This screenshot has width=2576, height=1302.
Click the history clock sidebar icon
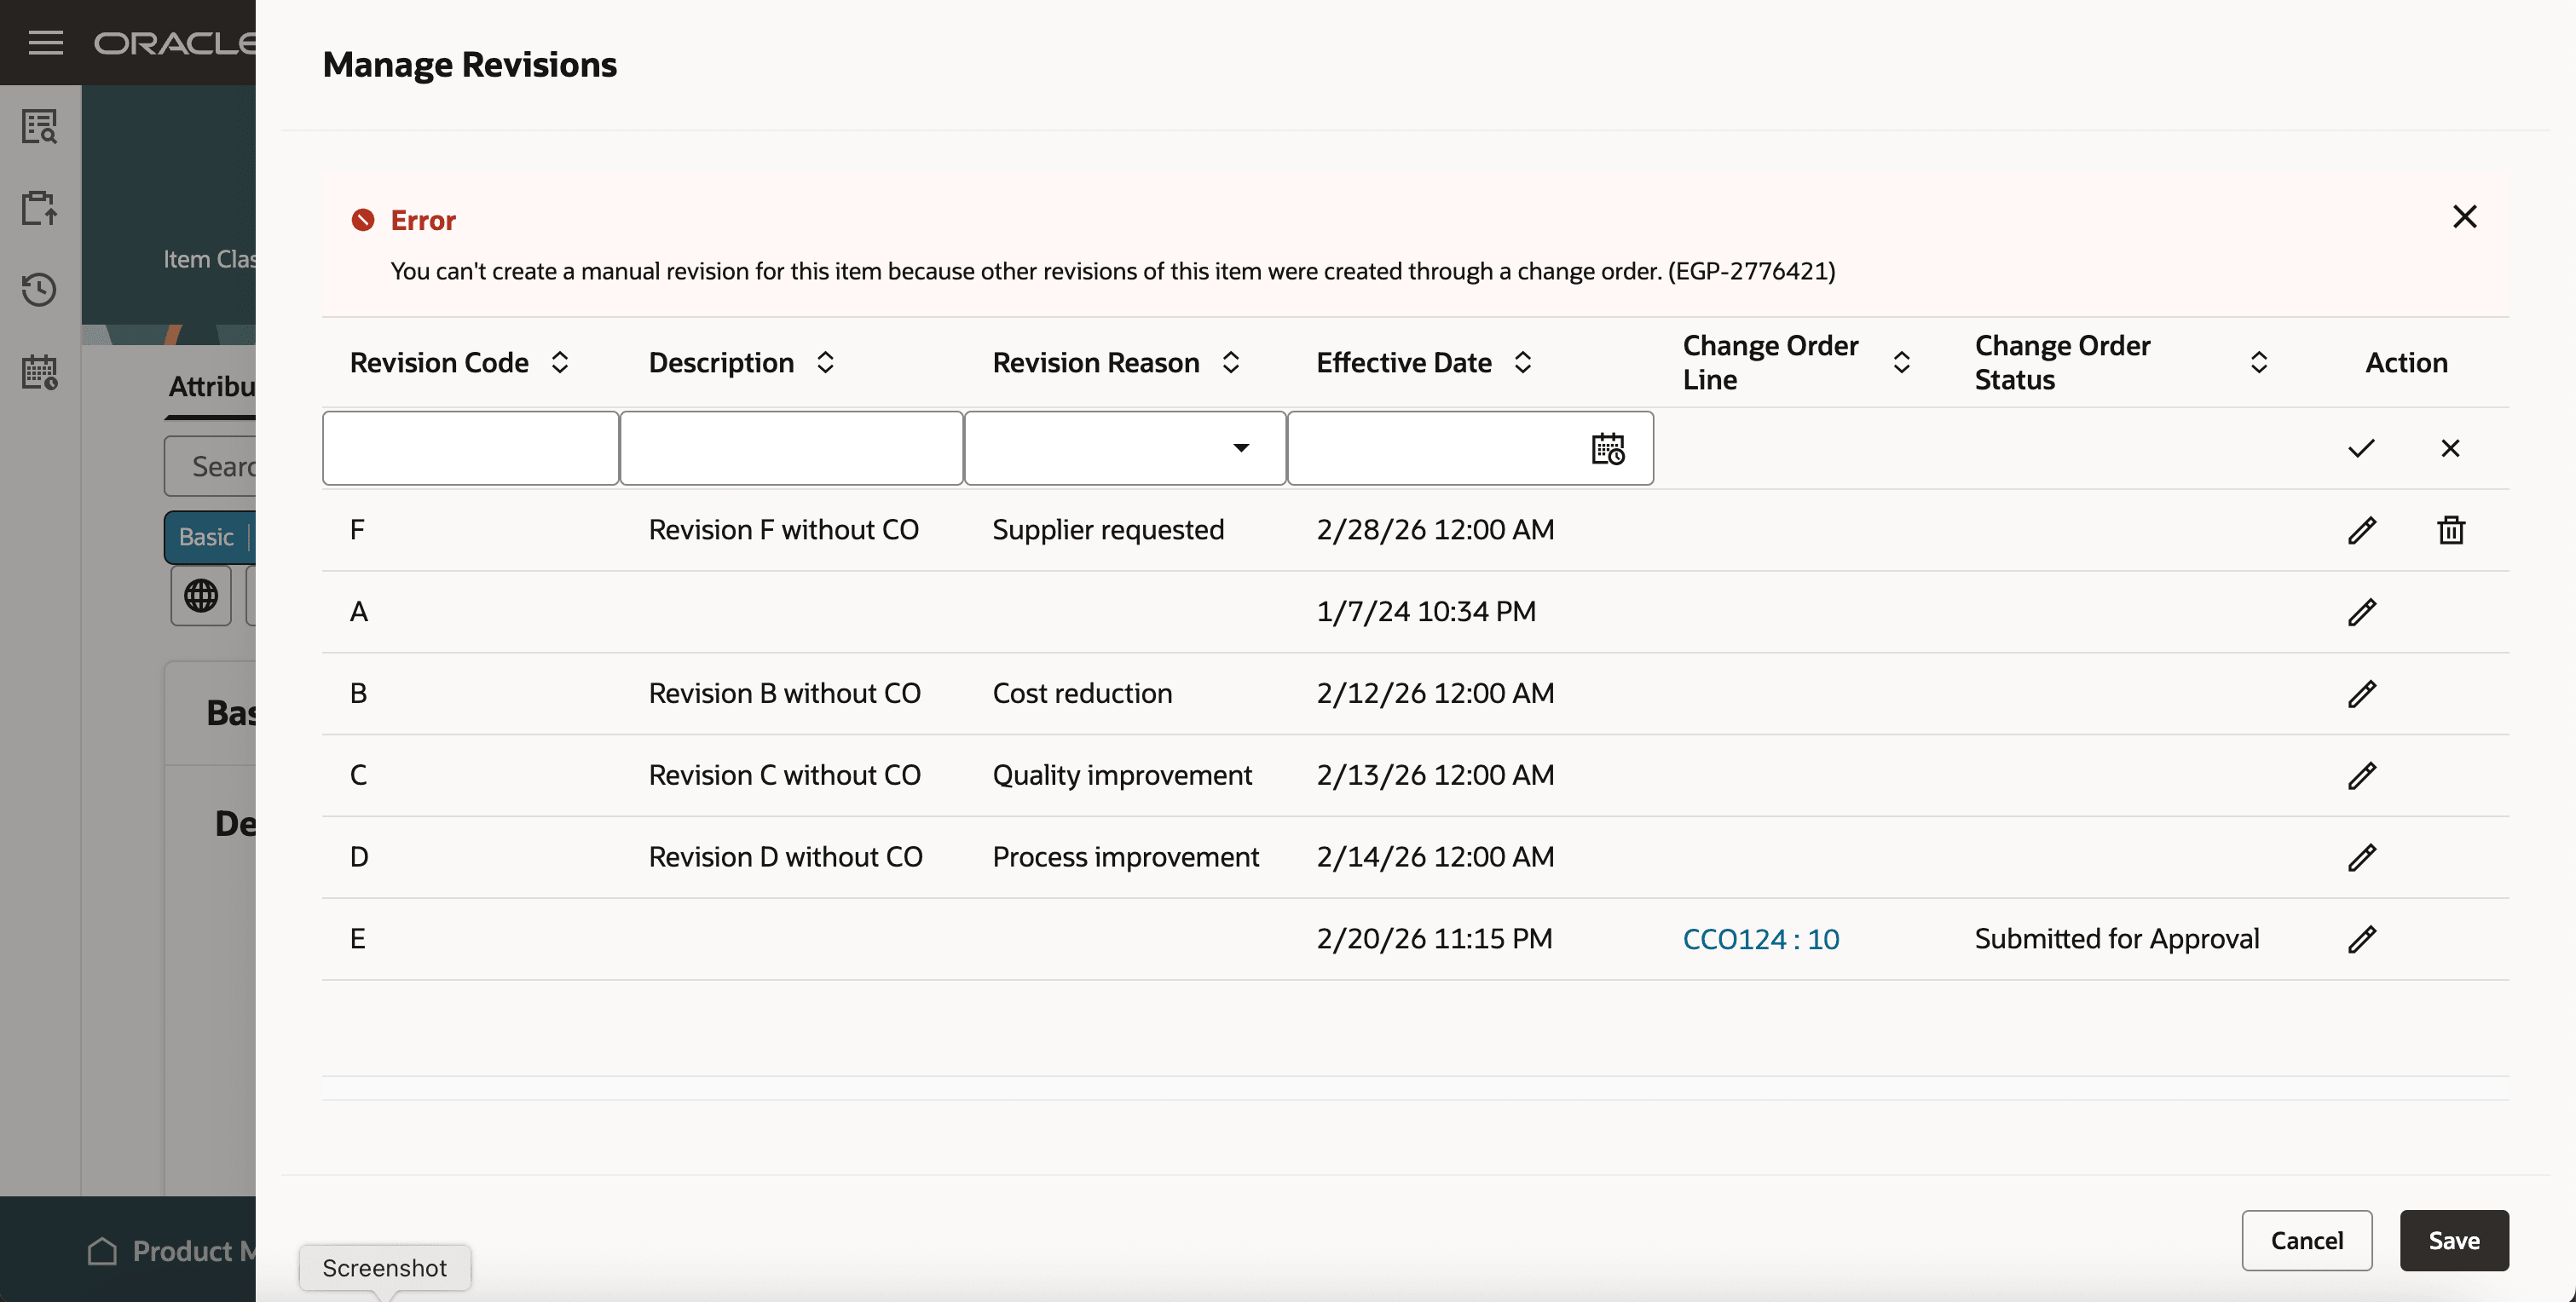(40, 290)
